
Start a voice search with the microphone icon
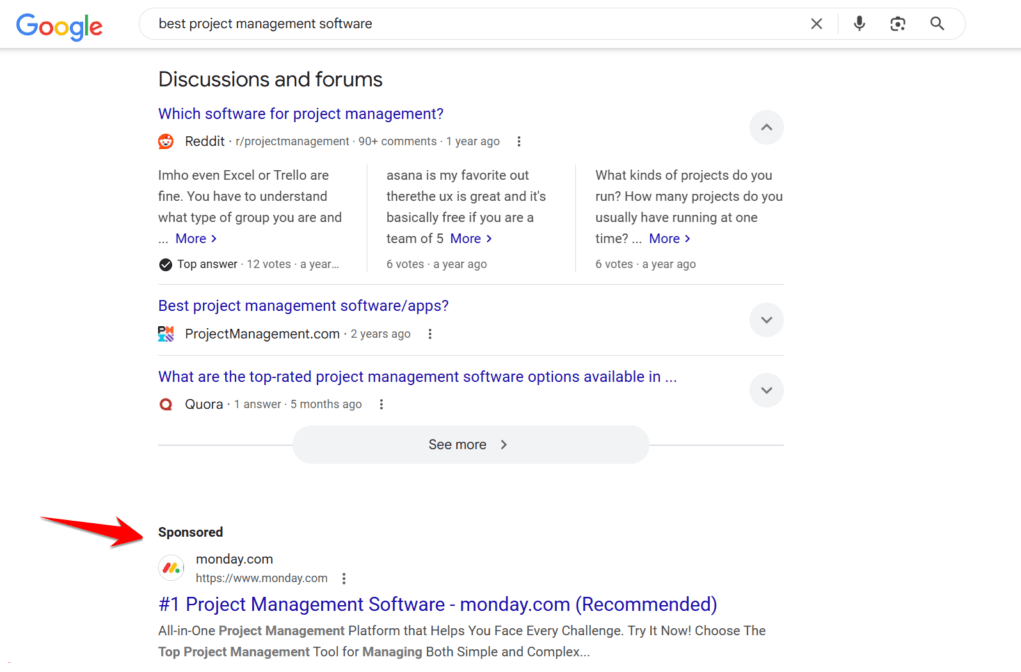click(x=859, y=23)
